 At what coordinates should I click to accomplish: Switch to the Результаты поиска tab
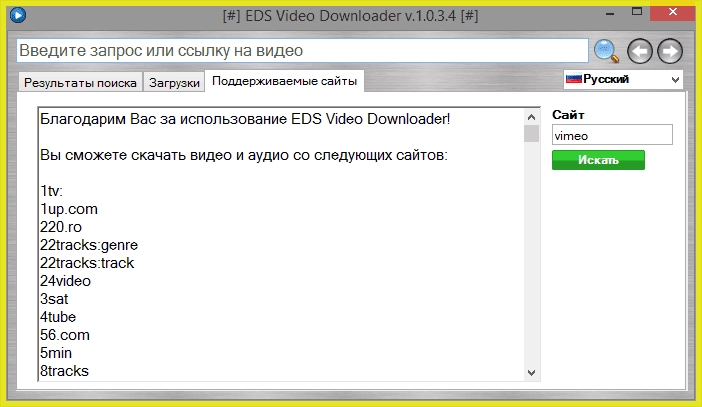[80, 82]
